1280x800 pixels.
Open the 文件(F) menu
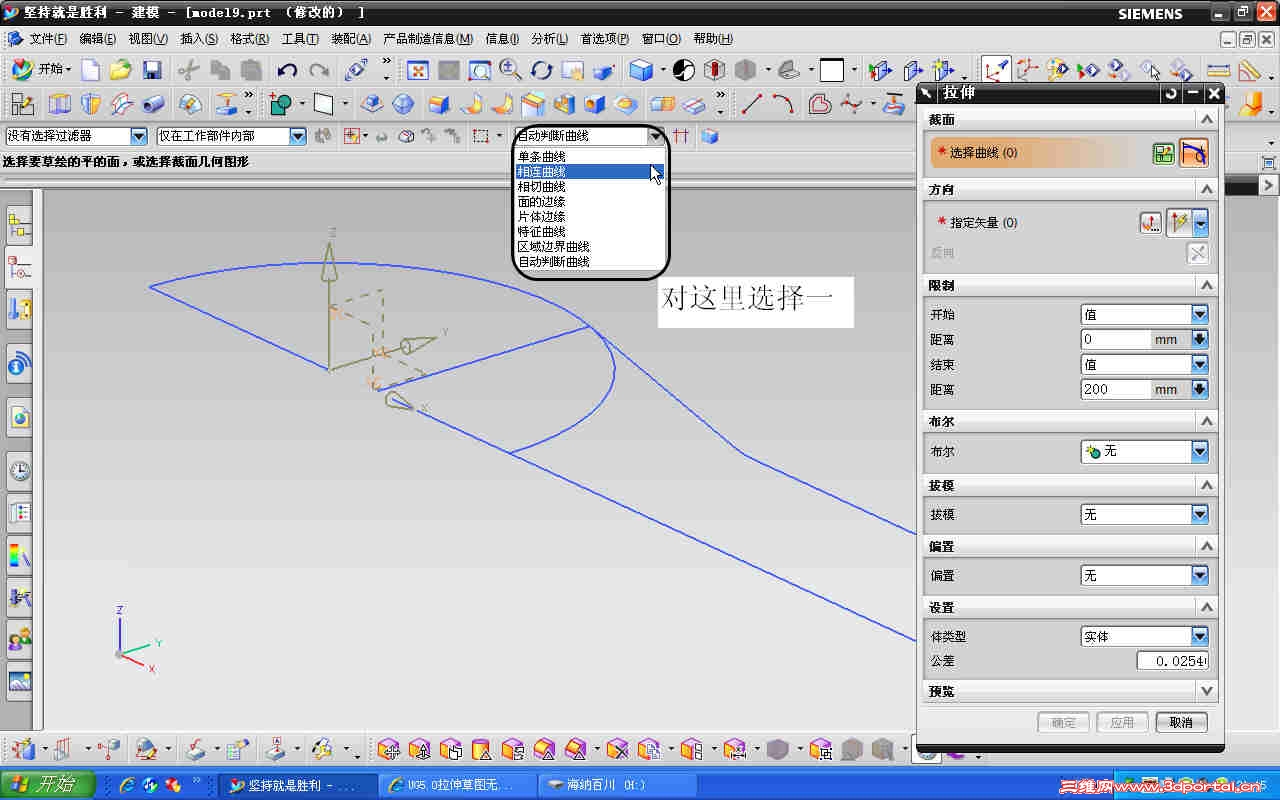pyautogui.click(x=48, y=39)
